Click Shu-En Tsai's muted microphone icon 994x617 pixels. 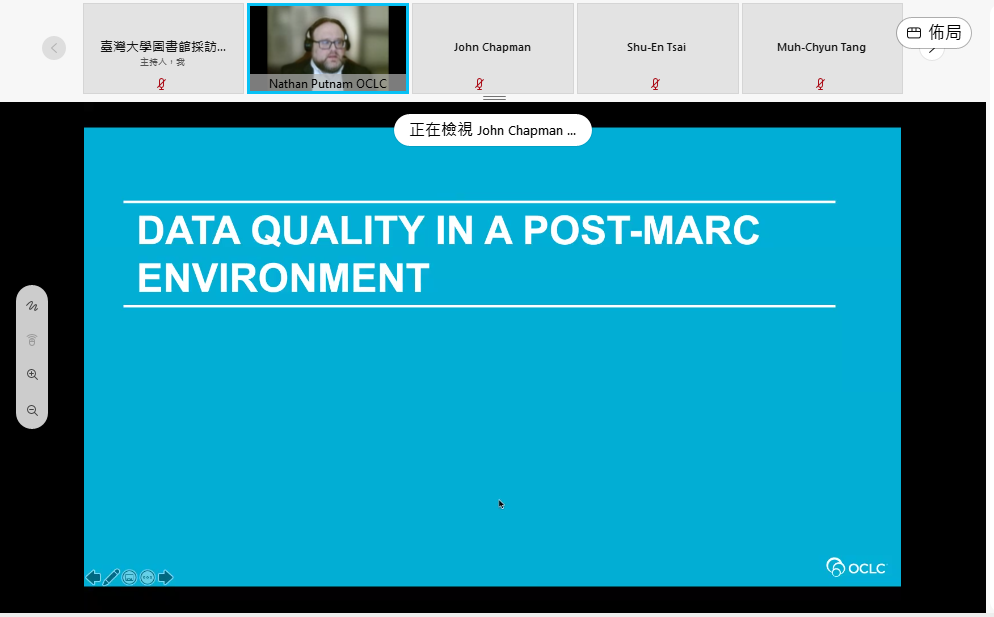[x=656, y=84]
